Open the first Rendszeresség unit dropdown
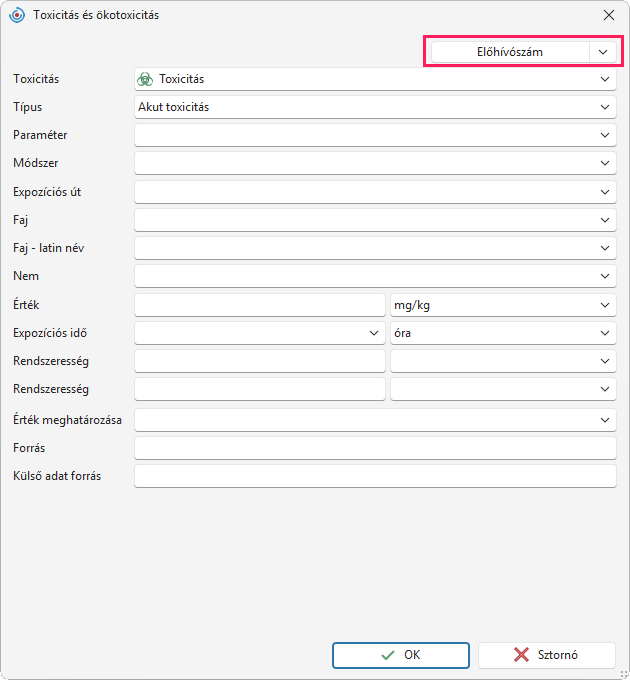This screenshot has width=630, height=680. pyautogui.click(x=503, y=361)
